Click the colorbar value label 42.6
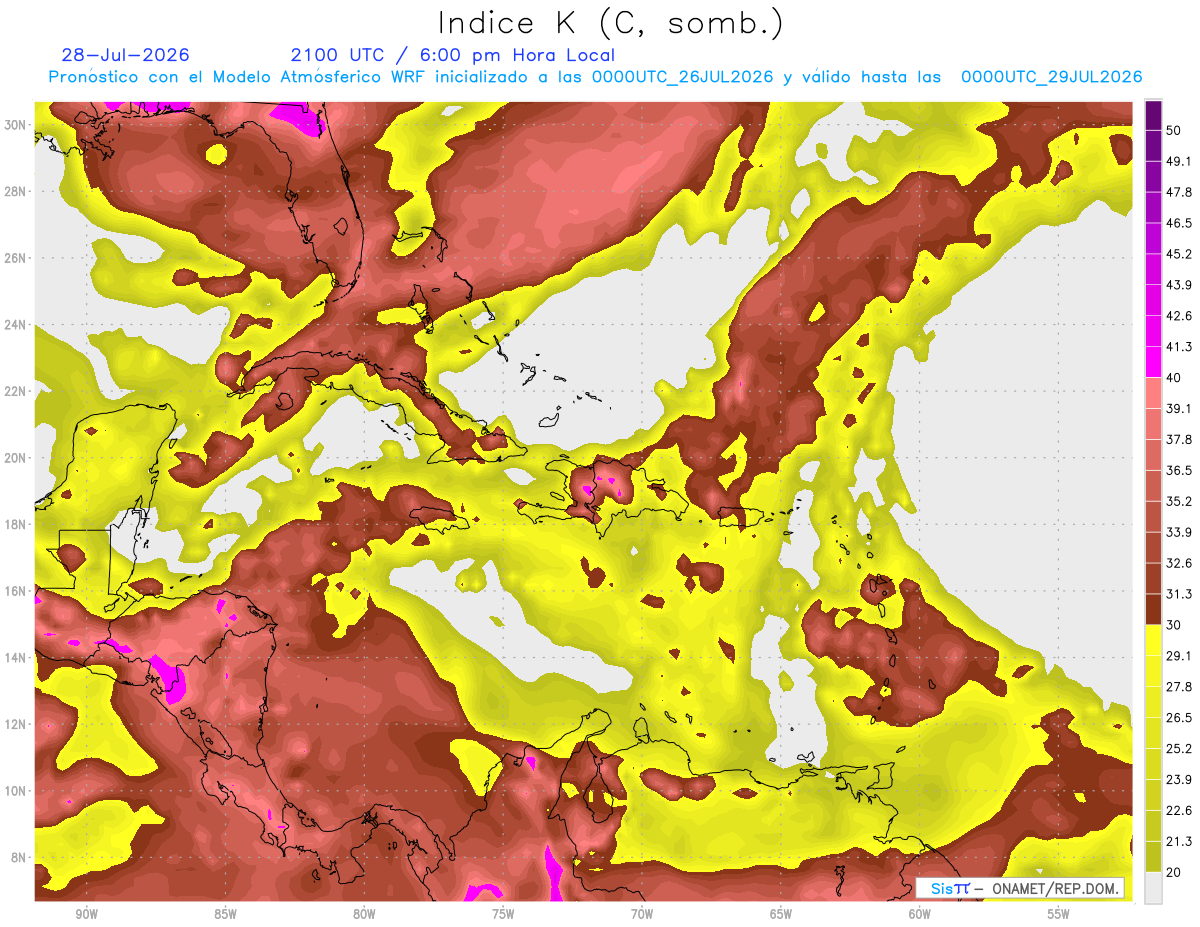Viewport: 1200px width, 927px height. point(1179,315)
